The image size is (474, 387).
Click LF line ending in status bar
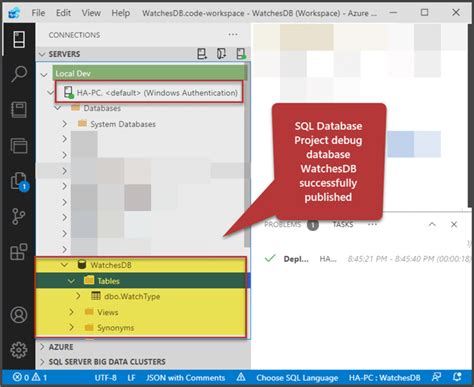(131, 378)
